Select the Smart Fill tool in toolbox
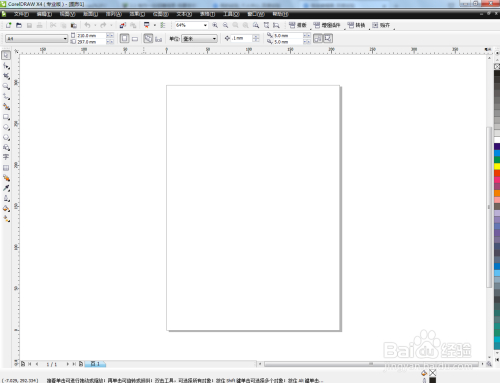 coord(6,107)
